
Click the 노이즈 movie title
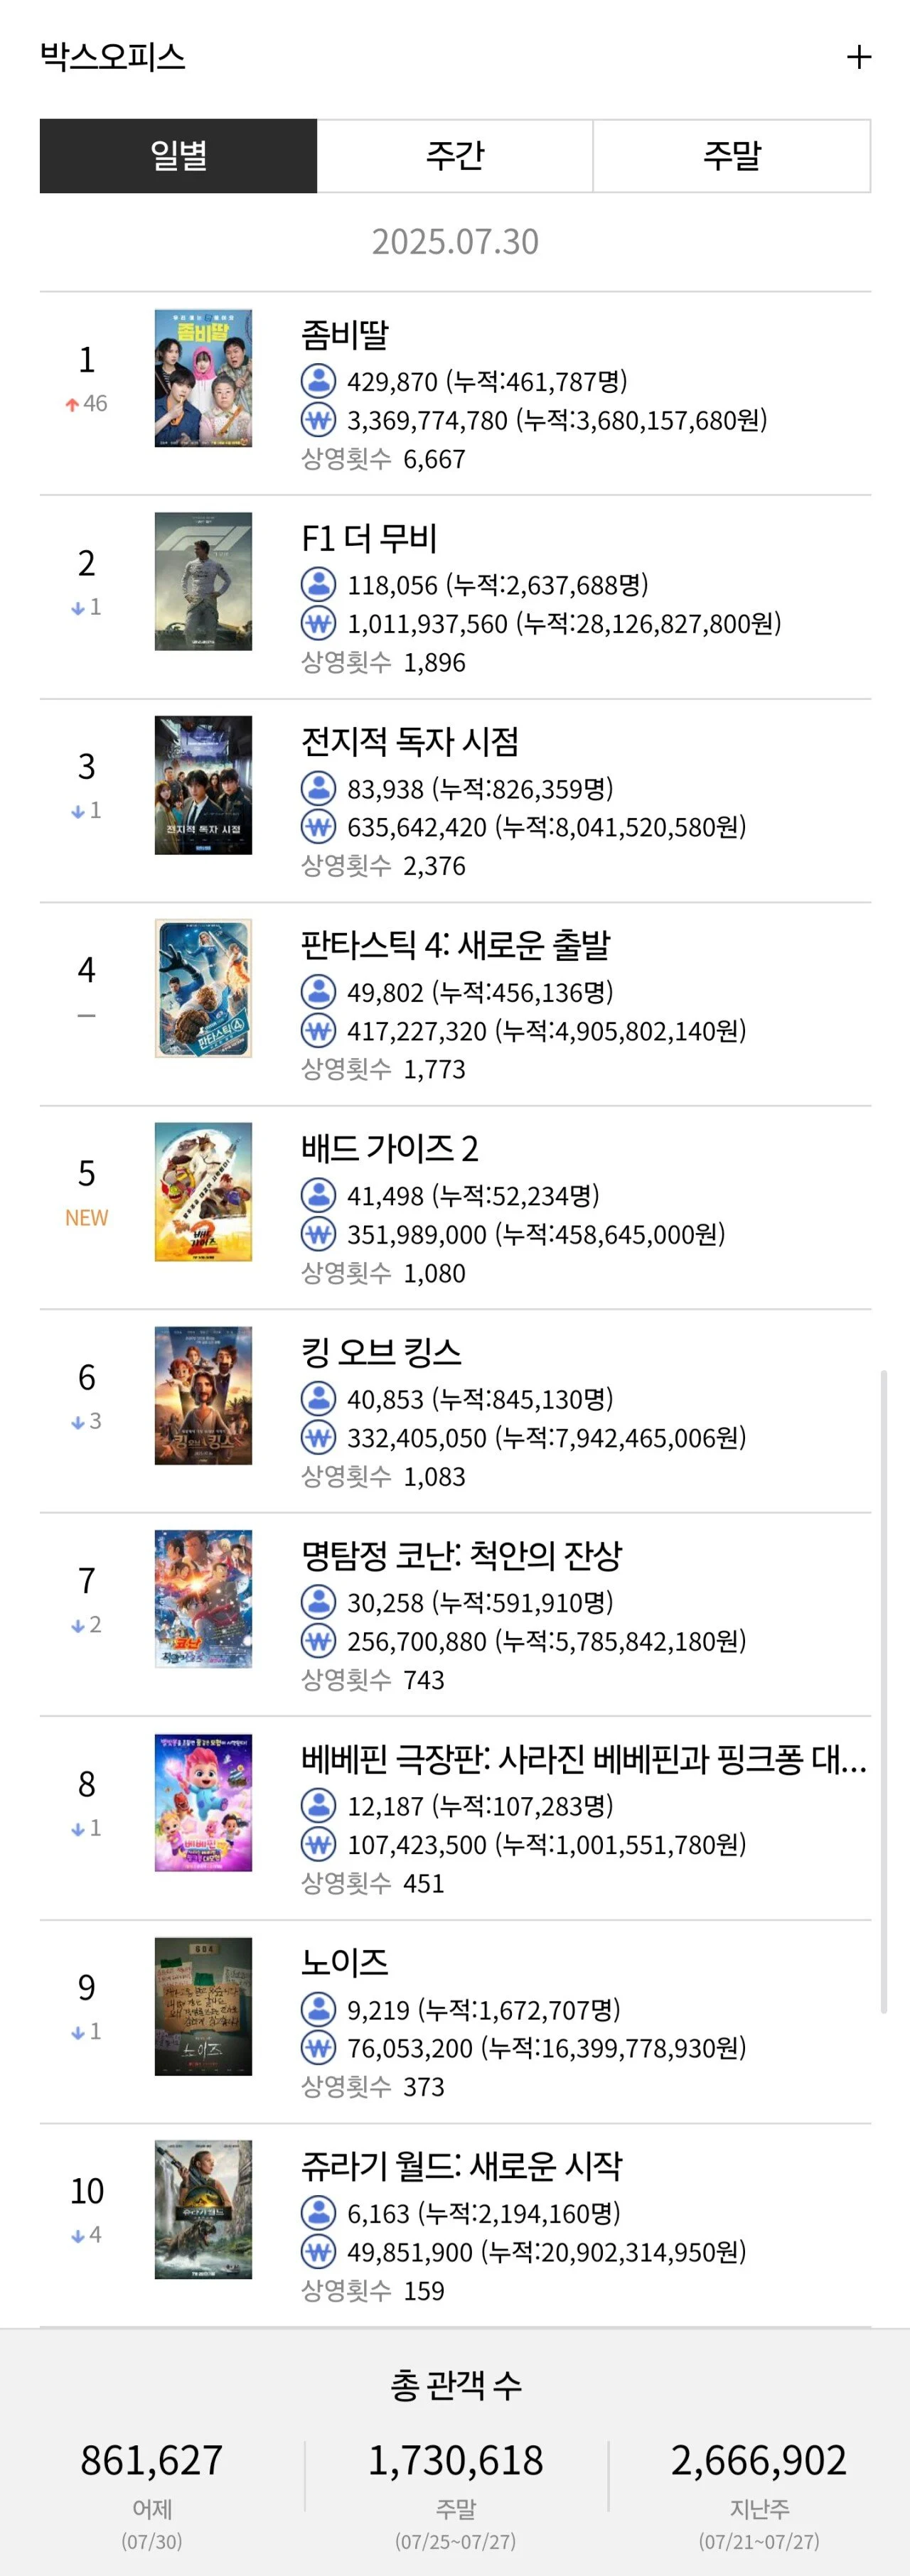[345, 1962]
